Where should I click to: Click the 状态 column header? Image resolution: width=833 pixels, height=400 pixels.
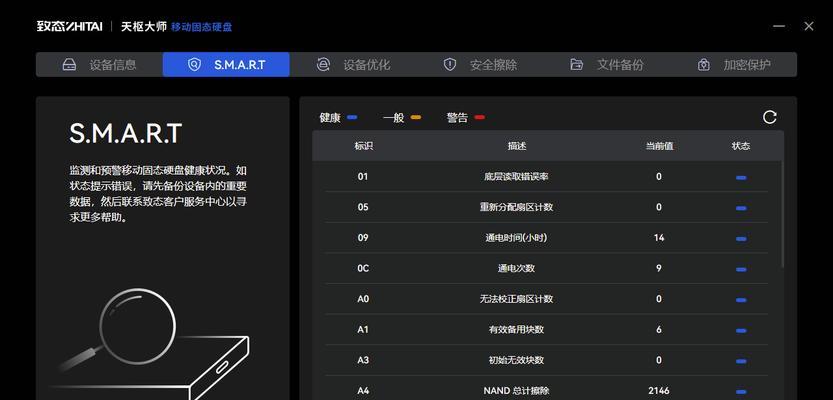pyautogui.click(x=741, y=146)
